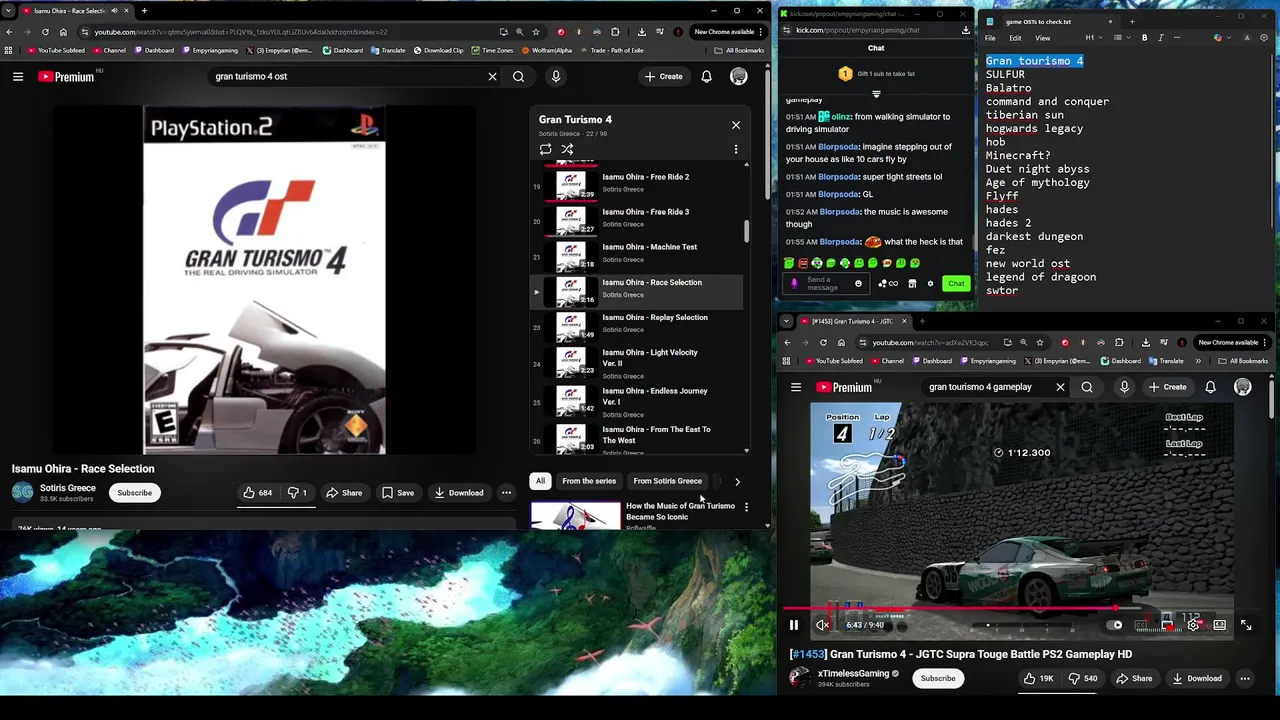Select 'From the series' filter chip

589,481
